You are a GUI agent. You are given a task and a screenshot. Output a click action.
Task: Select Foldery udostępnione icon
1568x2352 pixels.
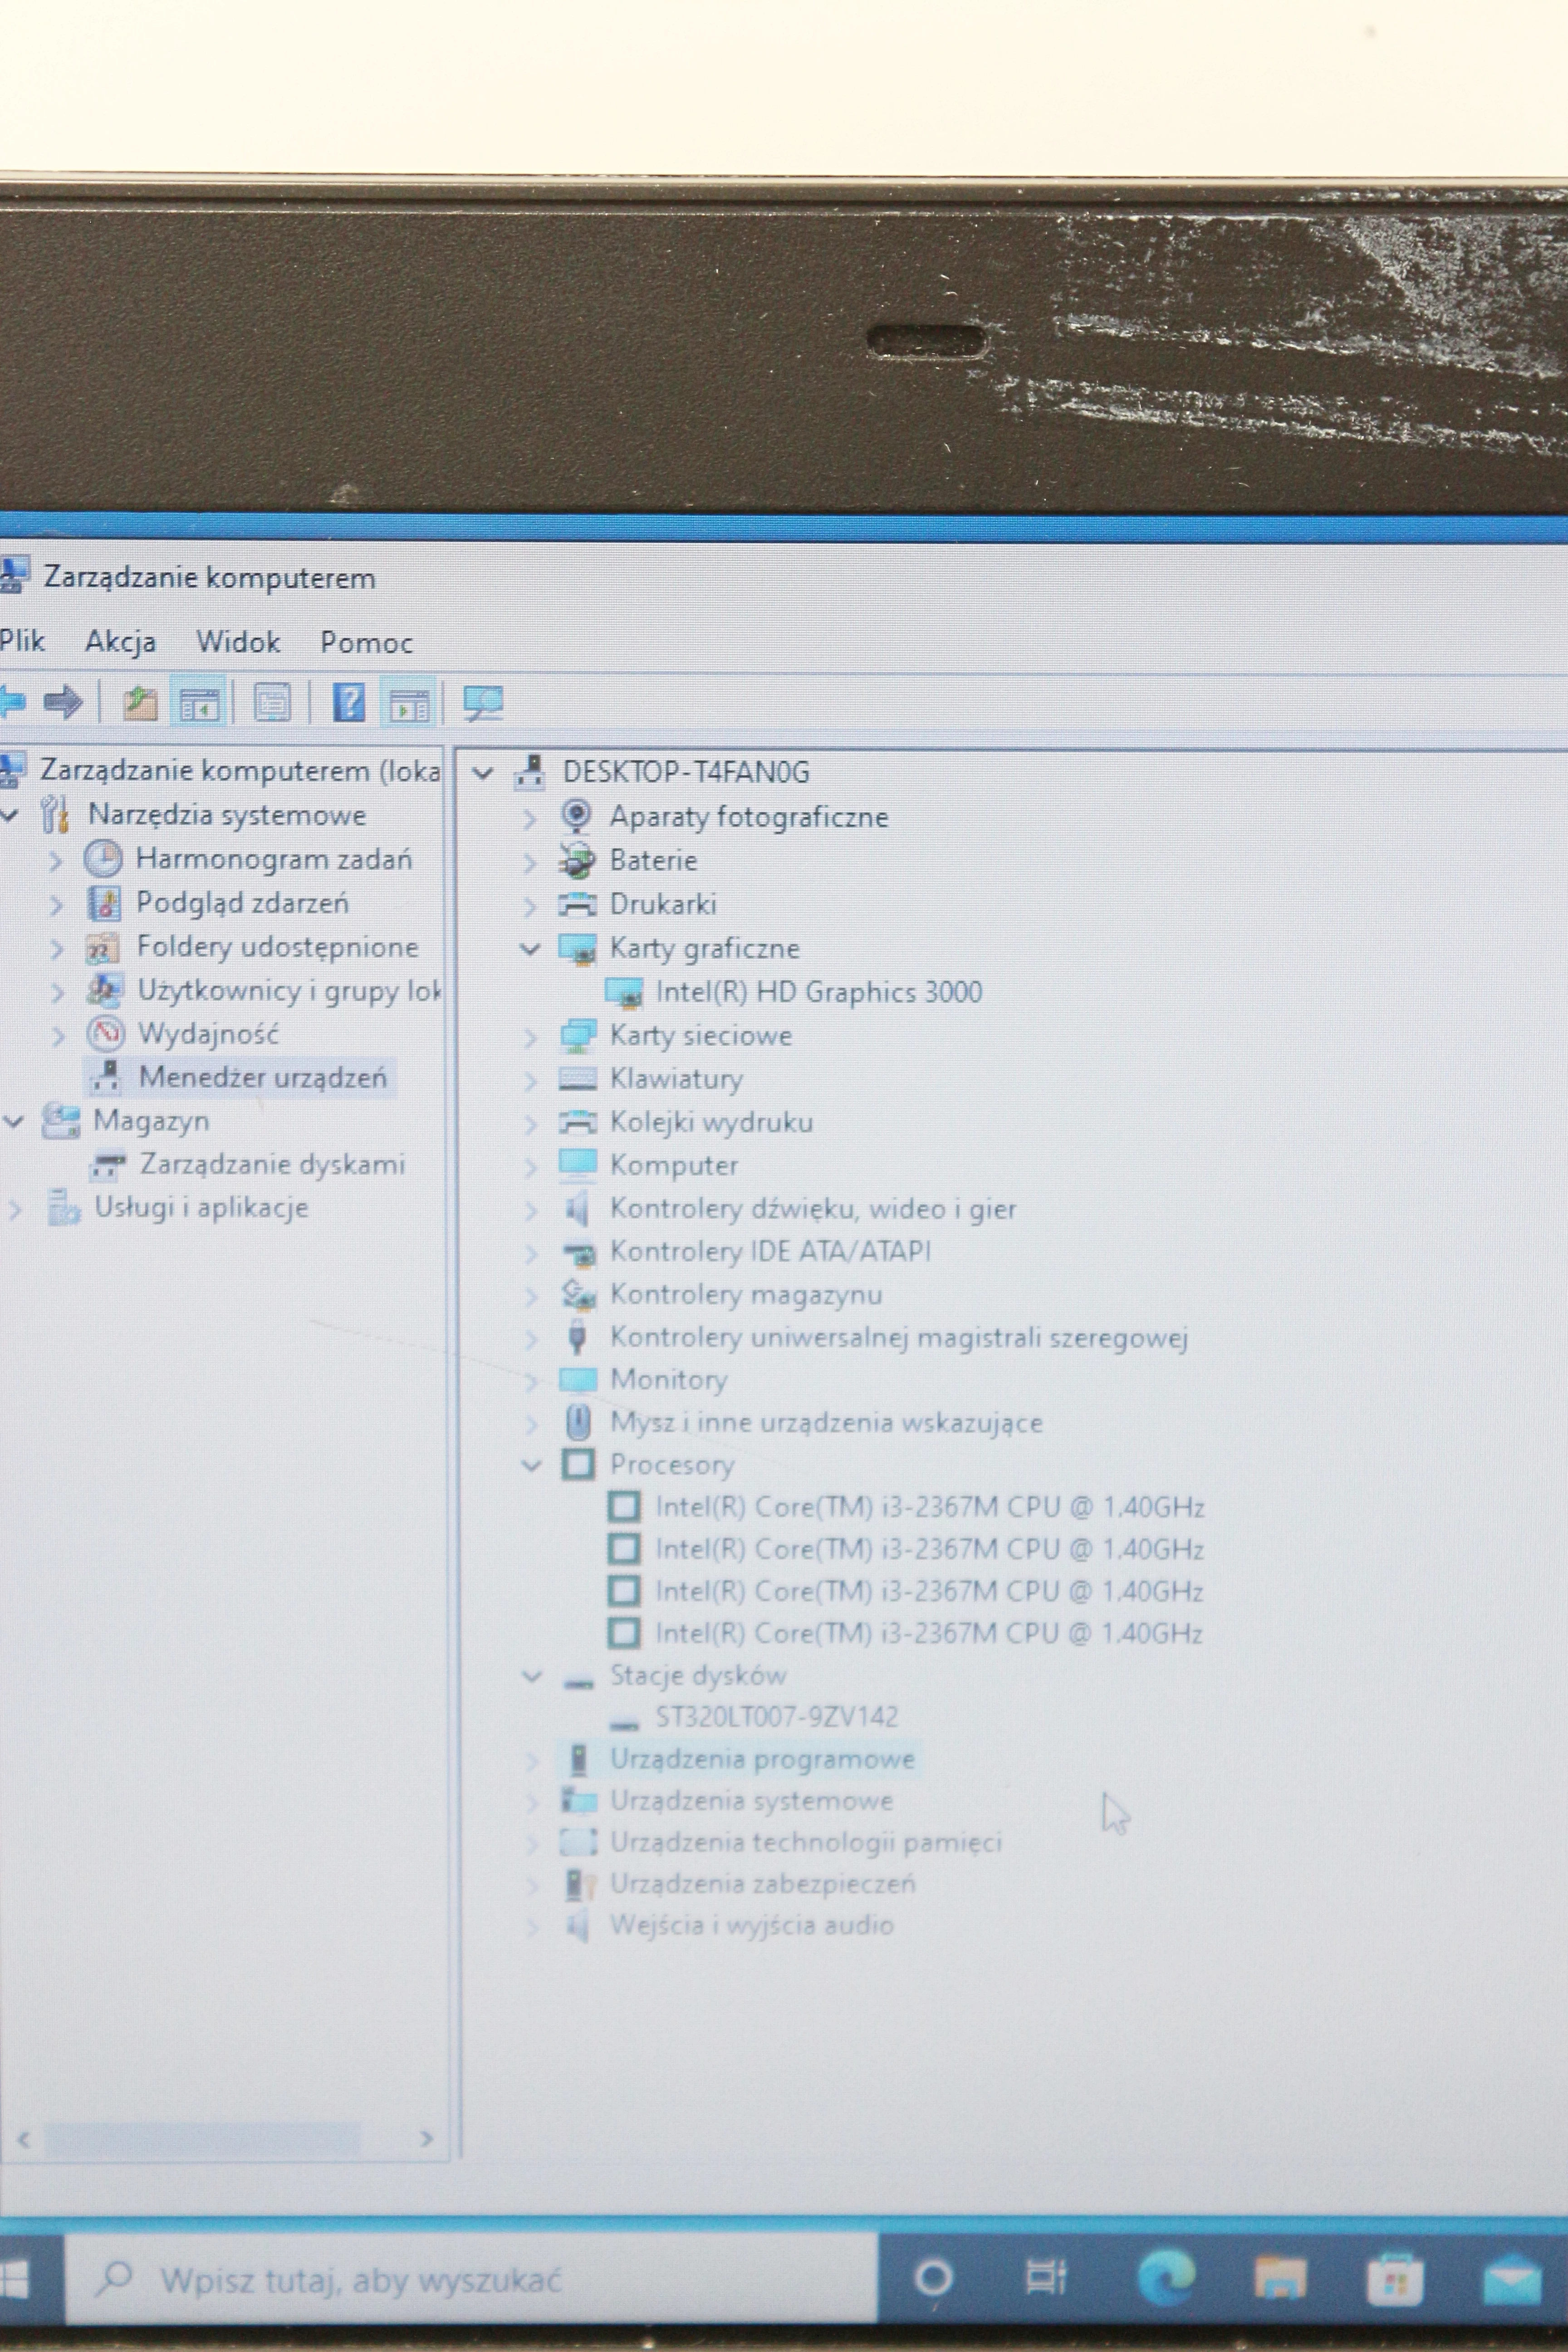pos(103,947)
